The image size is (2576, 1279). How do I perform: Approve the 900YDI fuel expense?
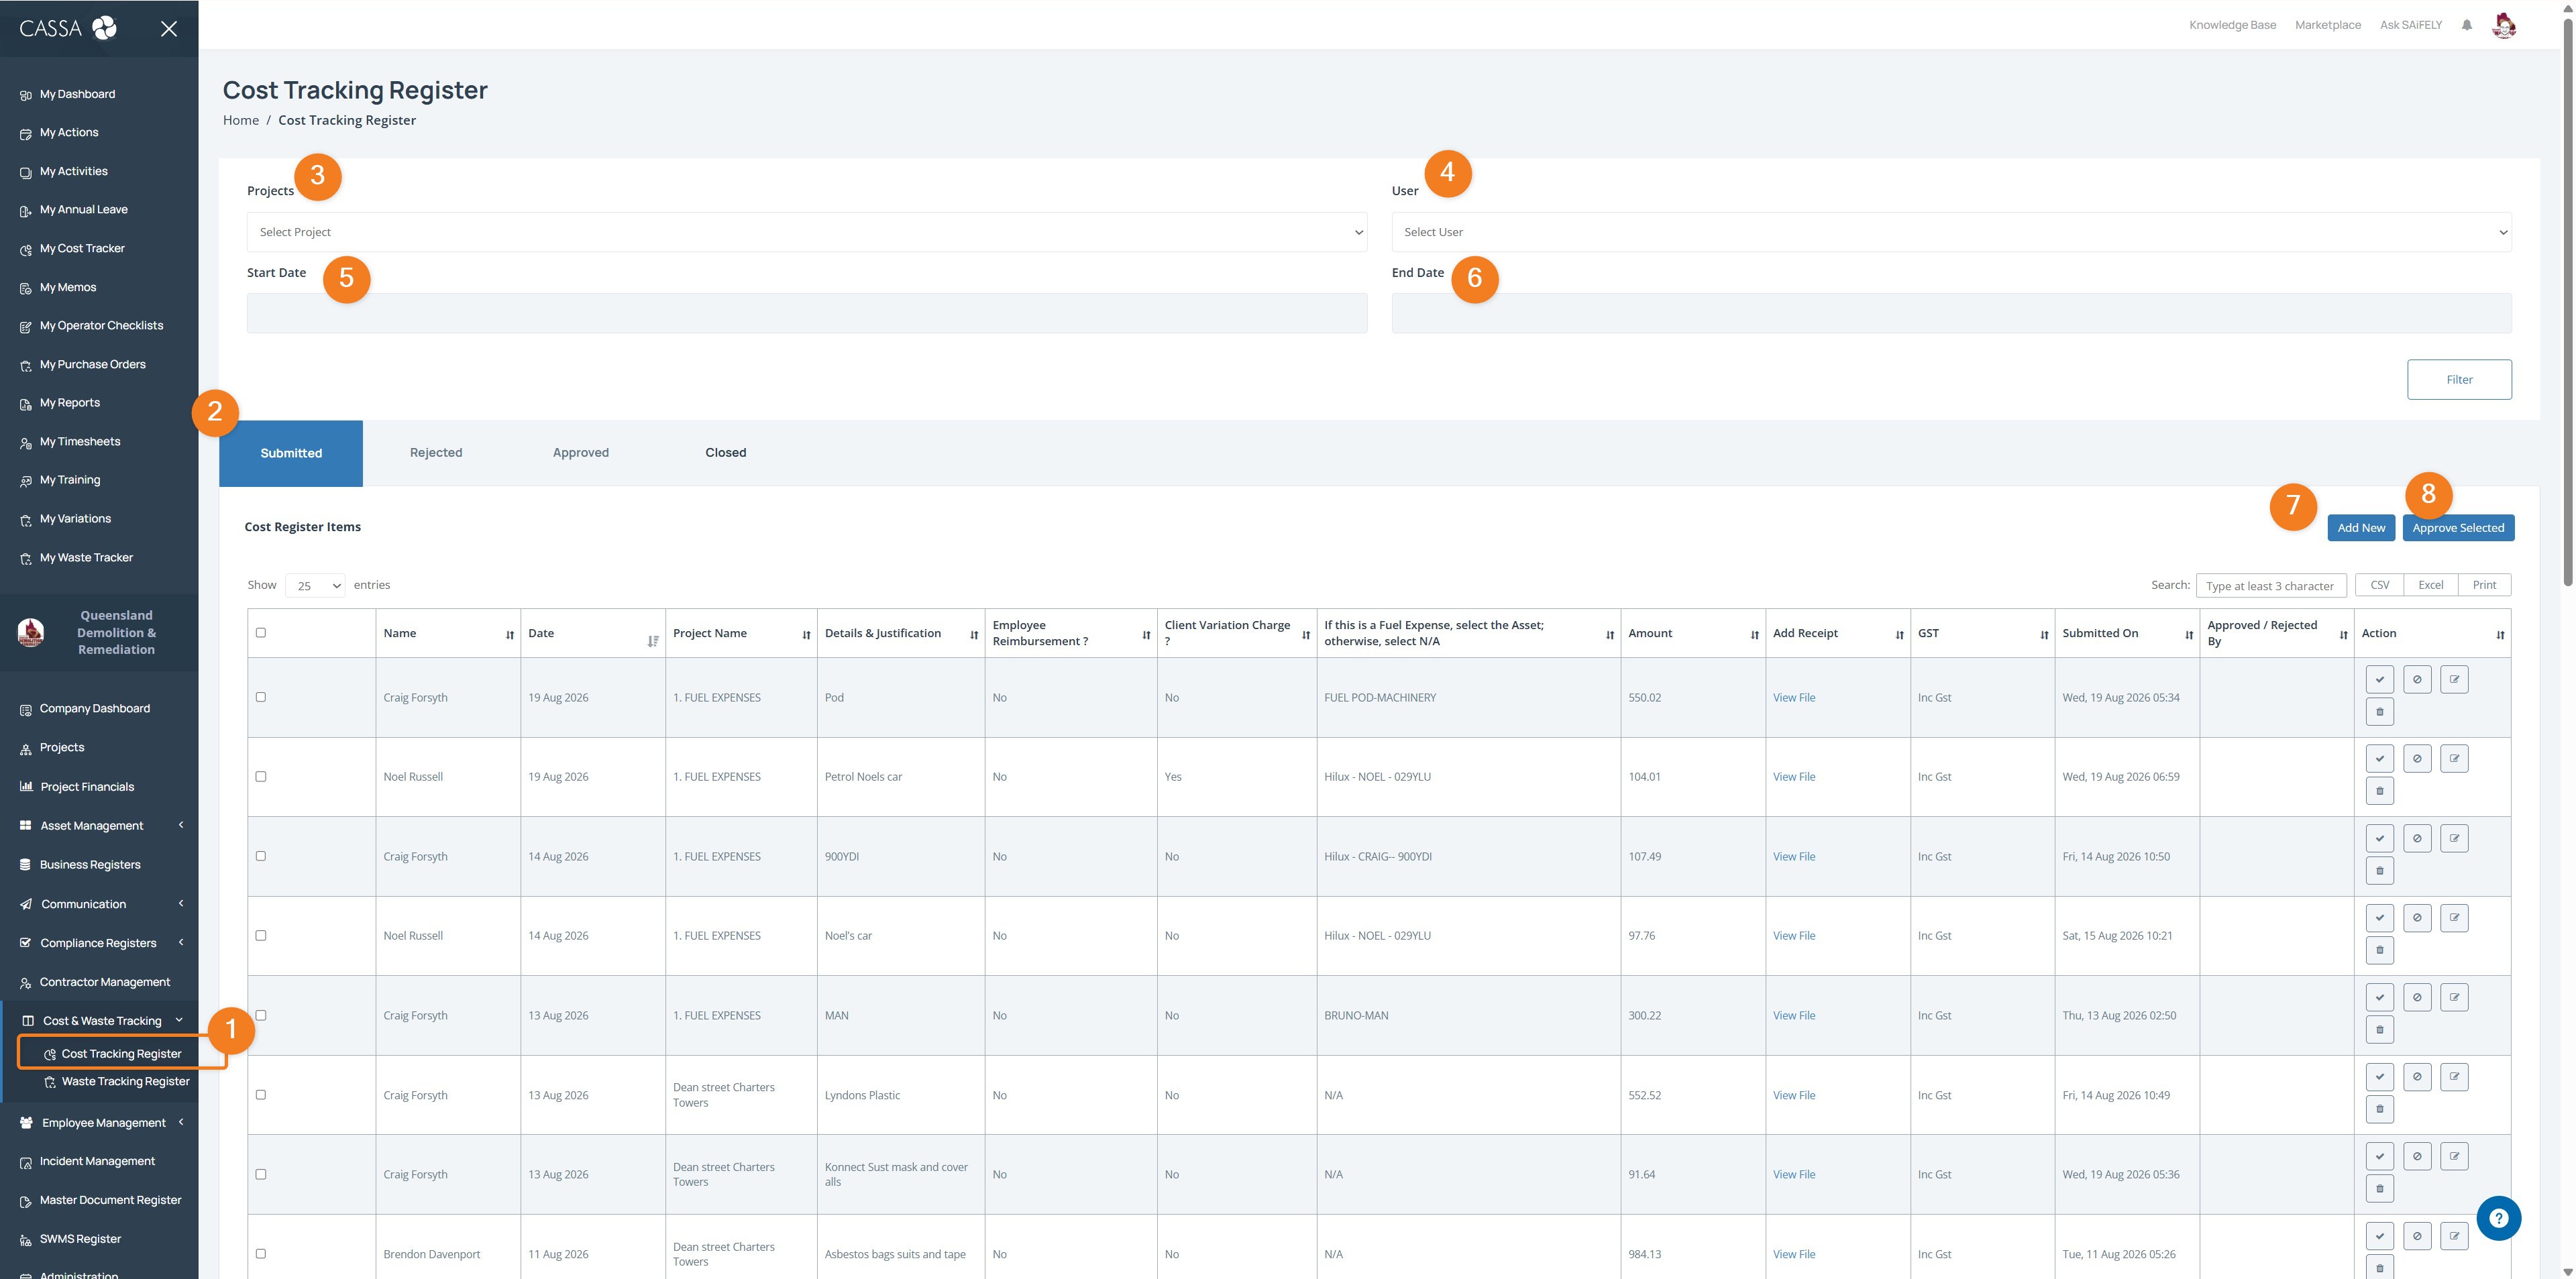pos(2380,839)
